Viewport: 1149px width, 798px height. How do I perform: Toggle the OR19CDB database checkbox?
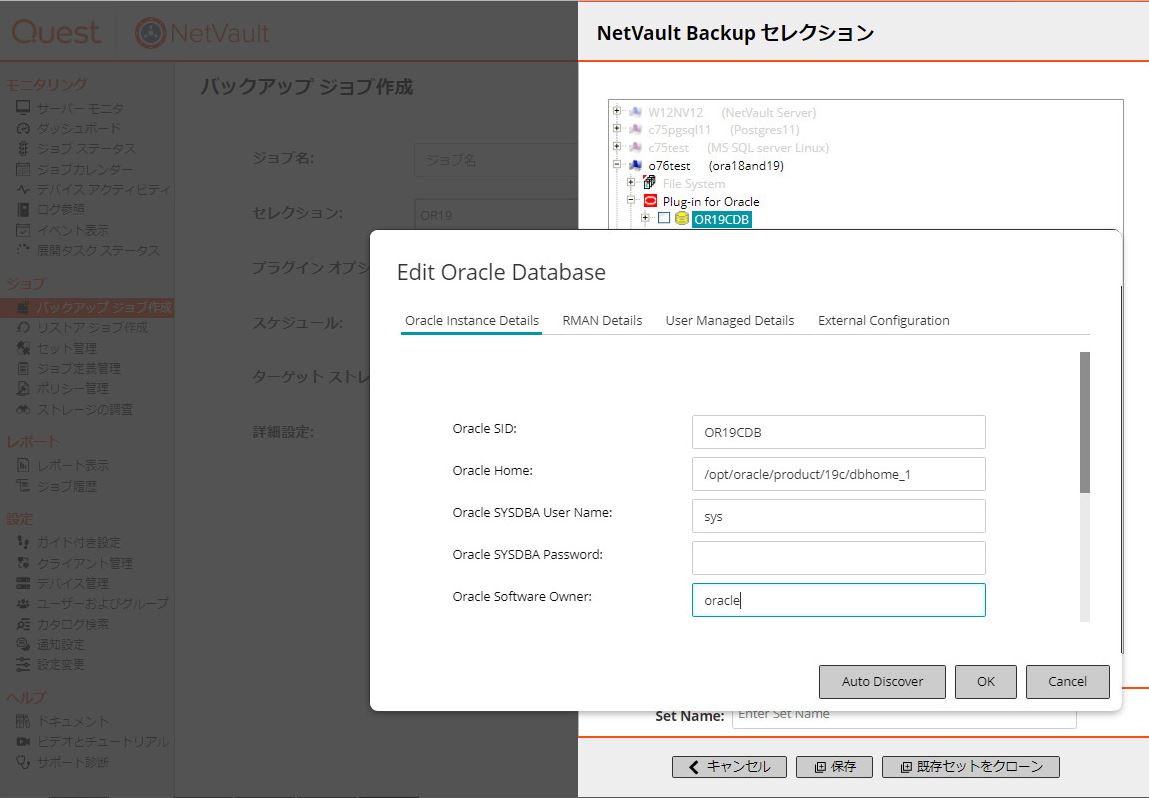(x=664, y=218)
